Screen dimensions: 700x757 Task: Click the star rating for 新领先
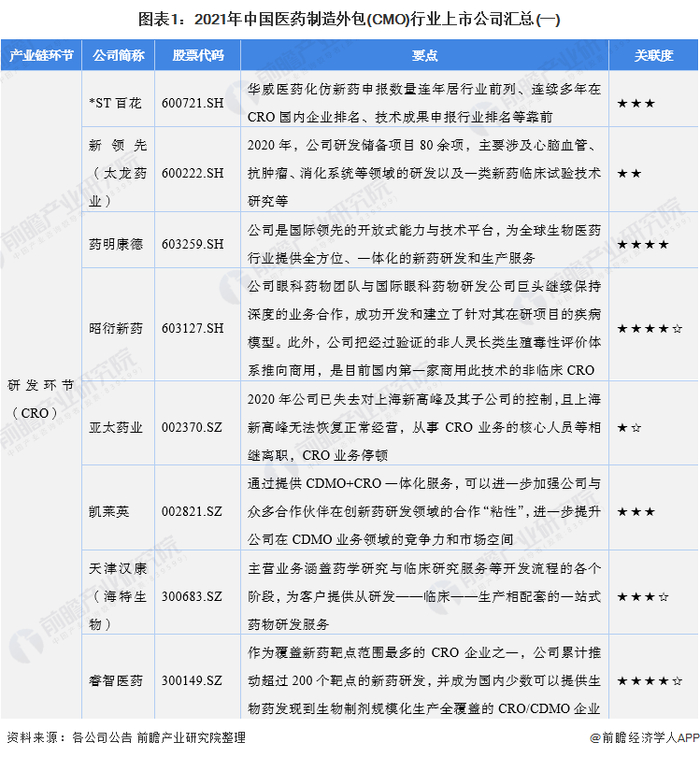pos(629,173)
